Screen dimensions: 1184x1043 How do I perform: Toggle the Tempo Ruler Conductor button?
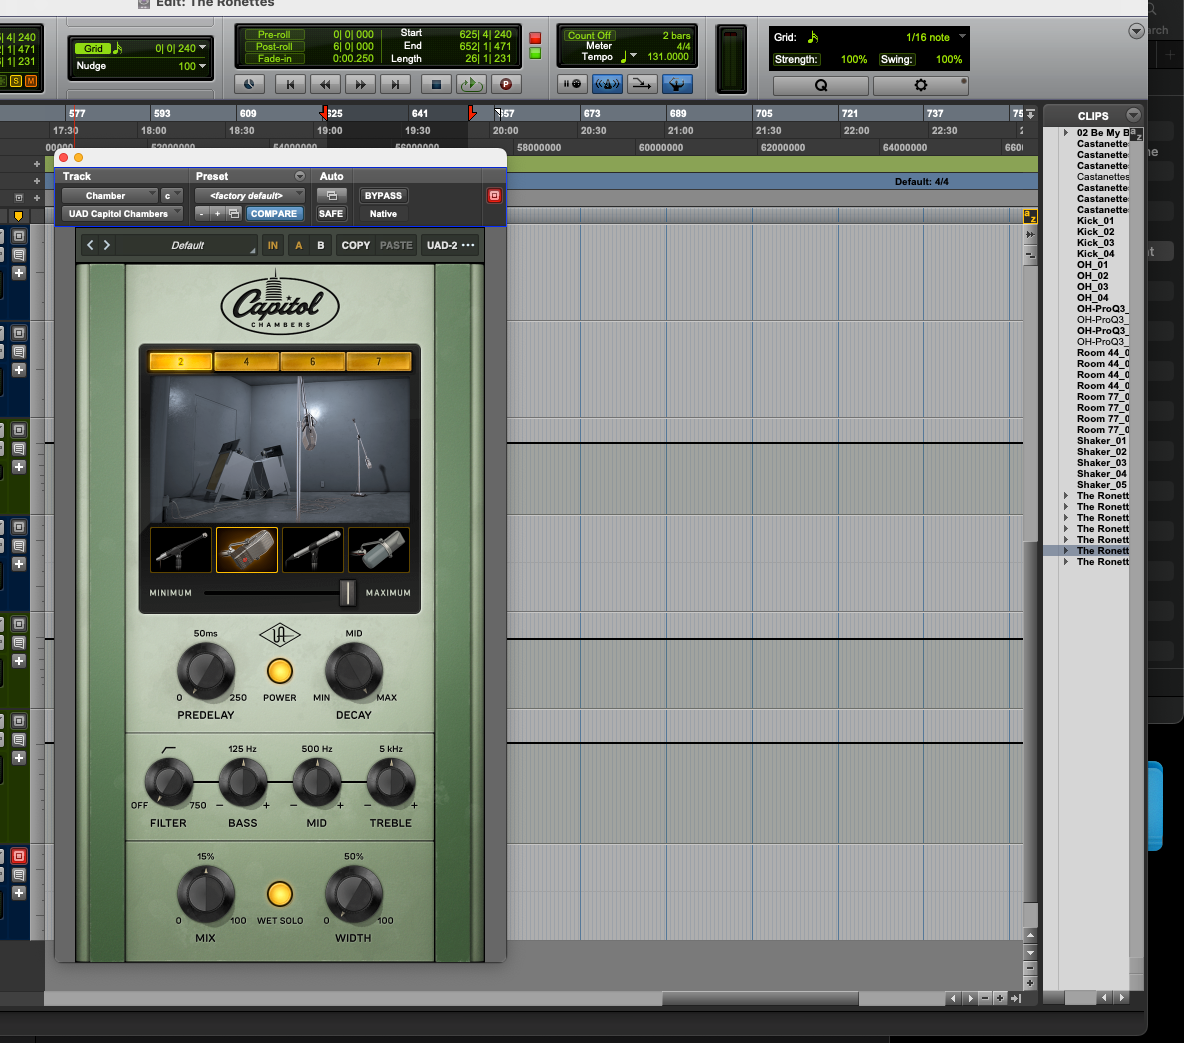click(677, 84)
